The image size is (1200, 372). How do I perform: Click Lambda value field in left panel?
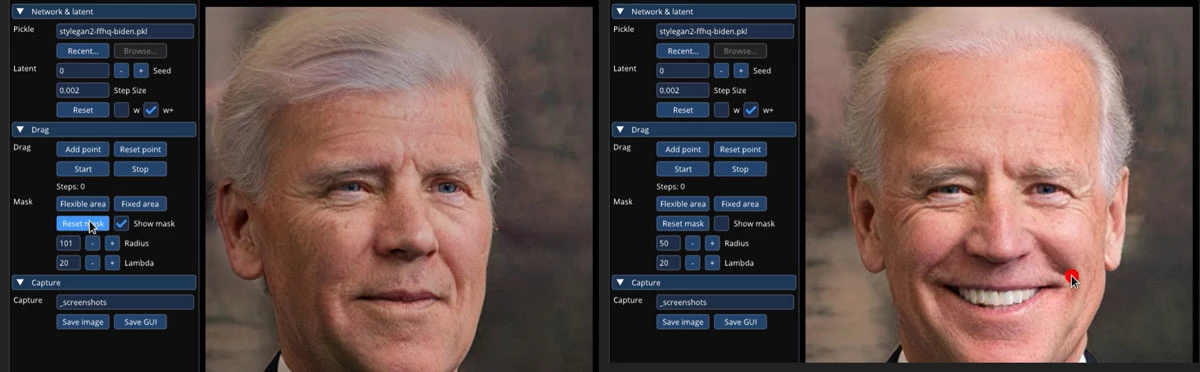coord(69,263)
